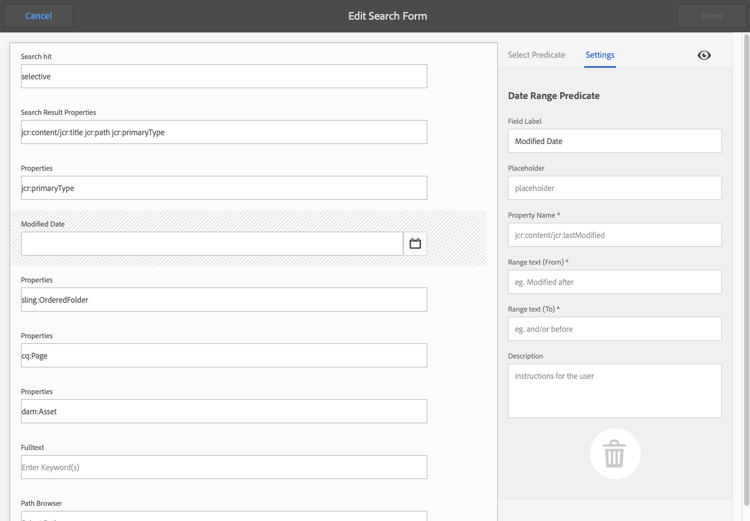Click the Field Label input
750x521 pixels.
pyautogui.click(x=614, y=141)
